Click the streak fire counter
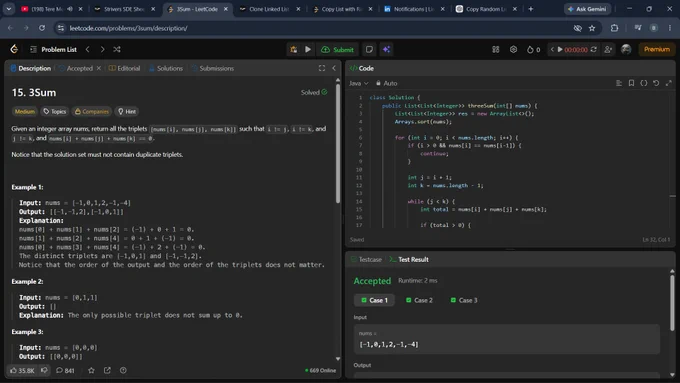The image size is (680, 383). [533, 49]
